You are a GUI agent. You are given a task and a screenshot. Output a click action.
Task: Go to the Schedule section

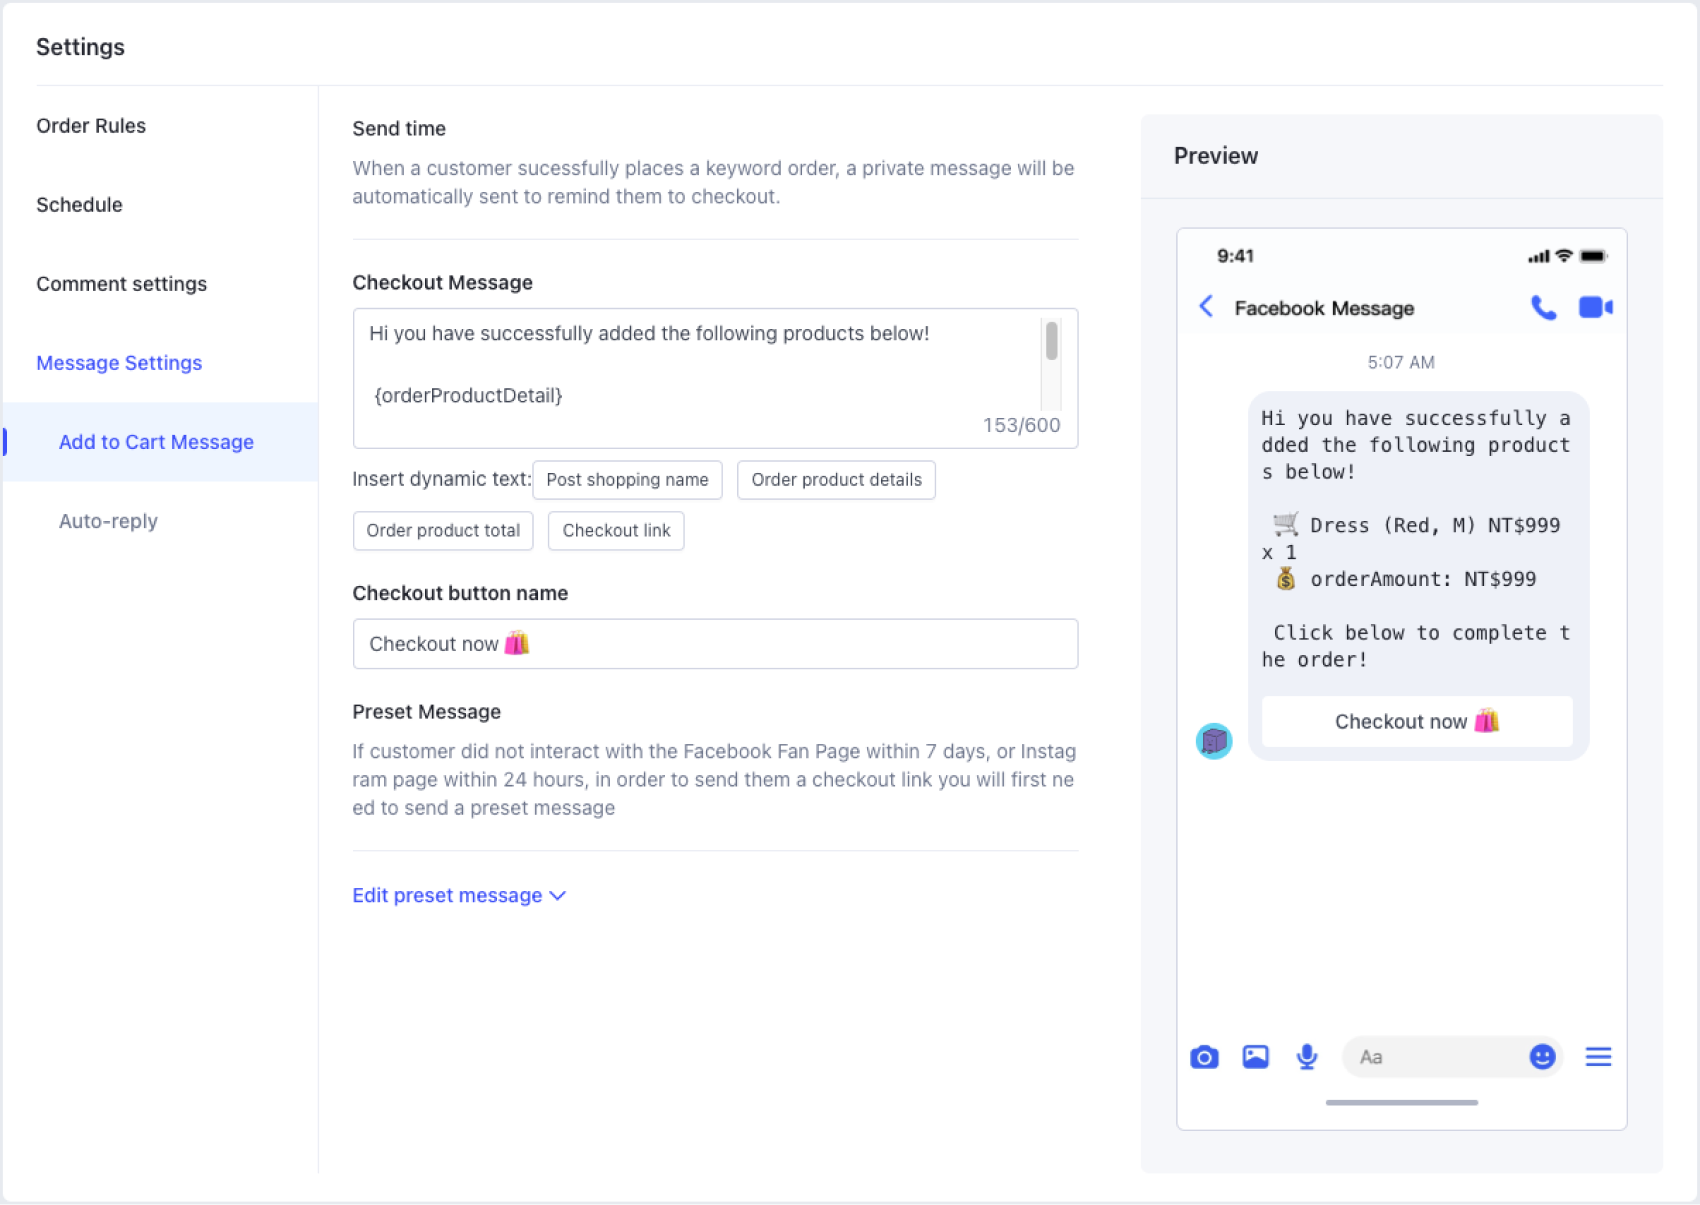79,205
